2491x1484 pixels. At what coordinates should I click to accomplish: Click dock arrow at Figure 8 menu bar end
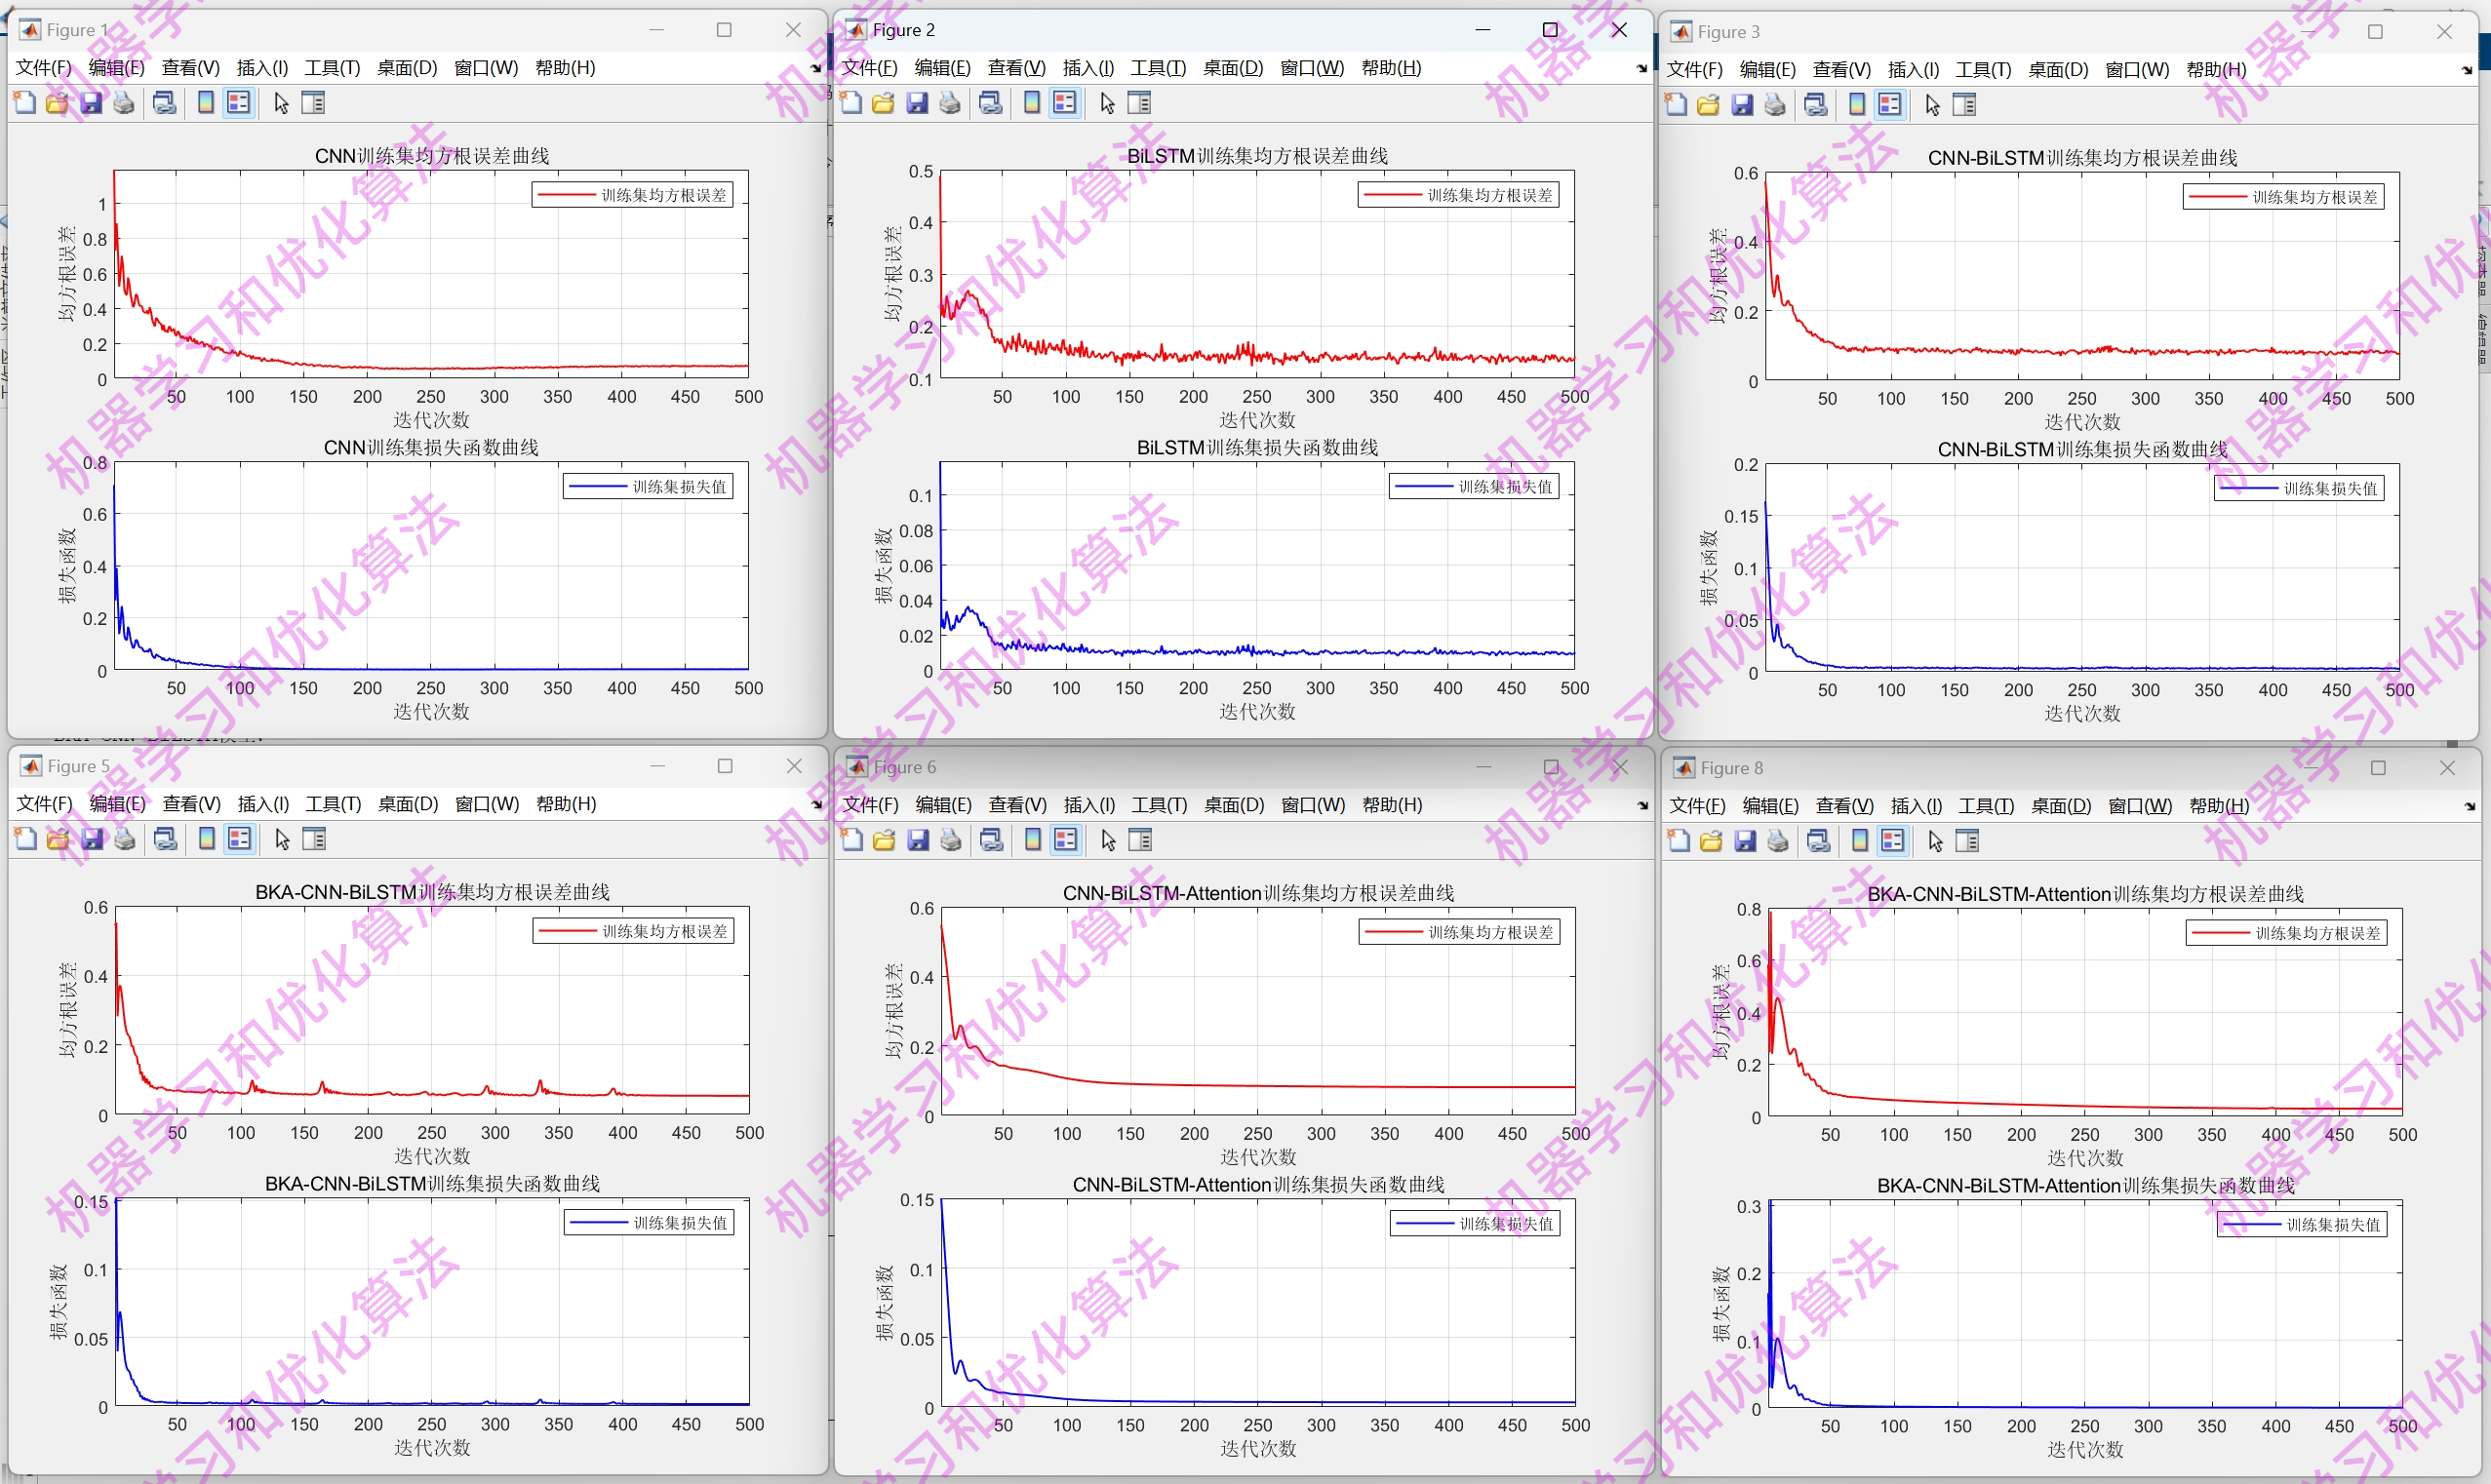click(x=2469, y=806)
